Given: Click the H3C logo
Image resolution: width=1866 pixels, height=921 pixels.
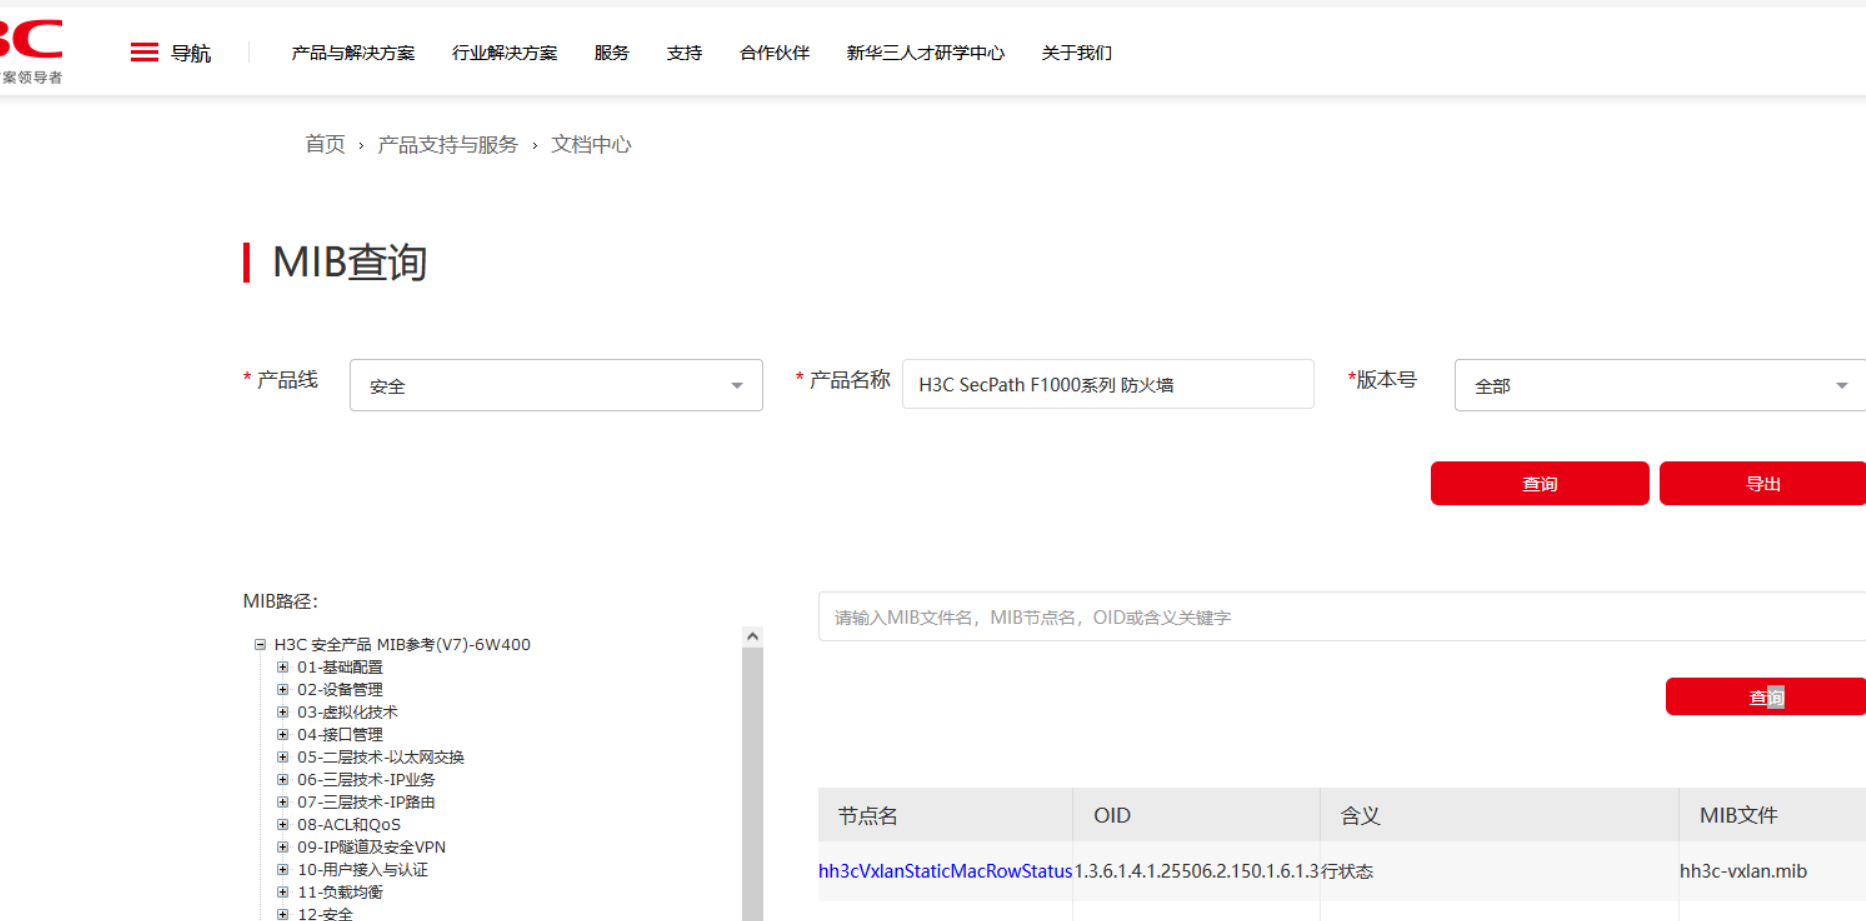Looking at the screenshot, I should pyautogui.click(x=31, y=50).
